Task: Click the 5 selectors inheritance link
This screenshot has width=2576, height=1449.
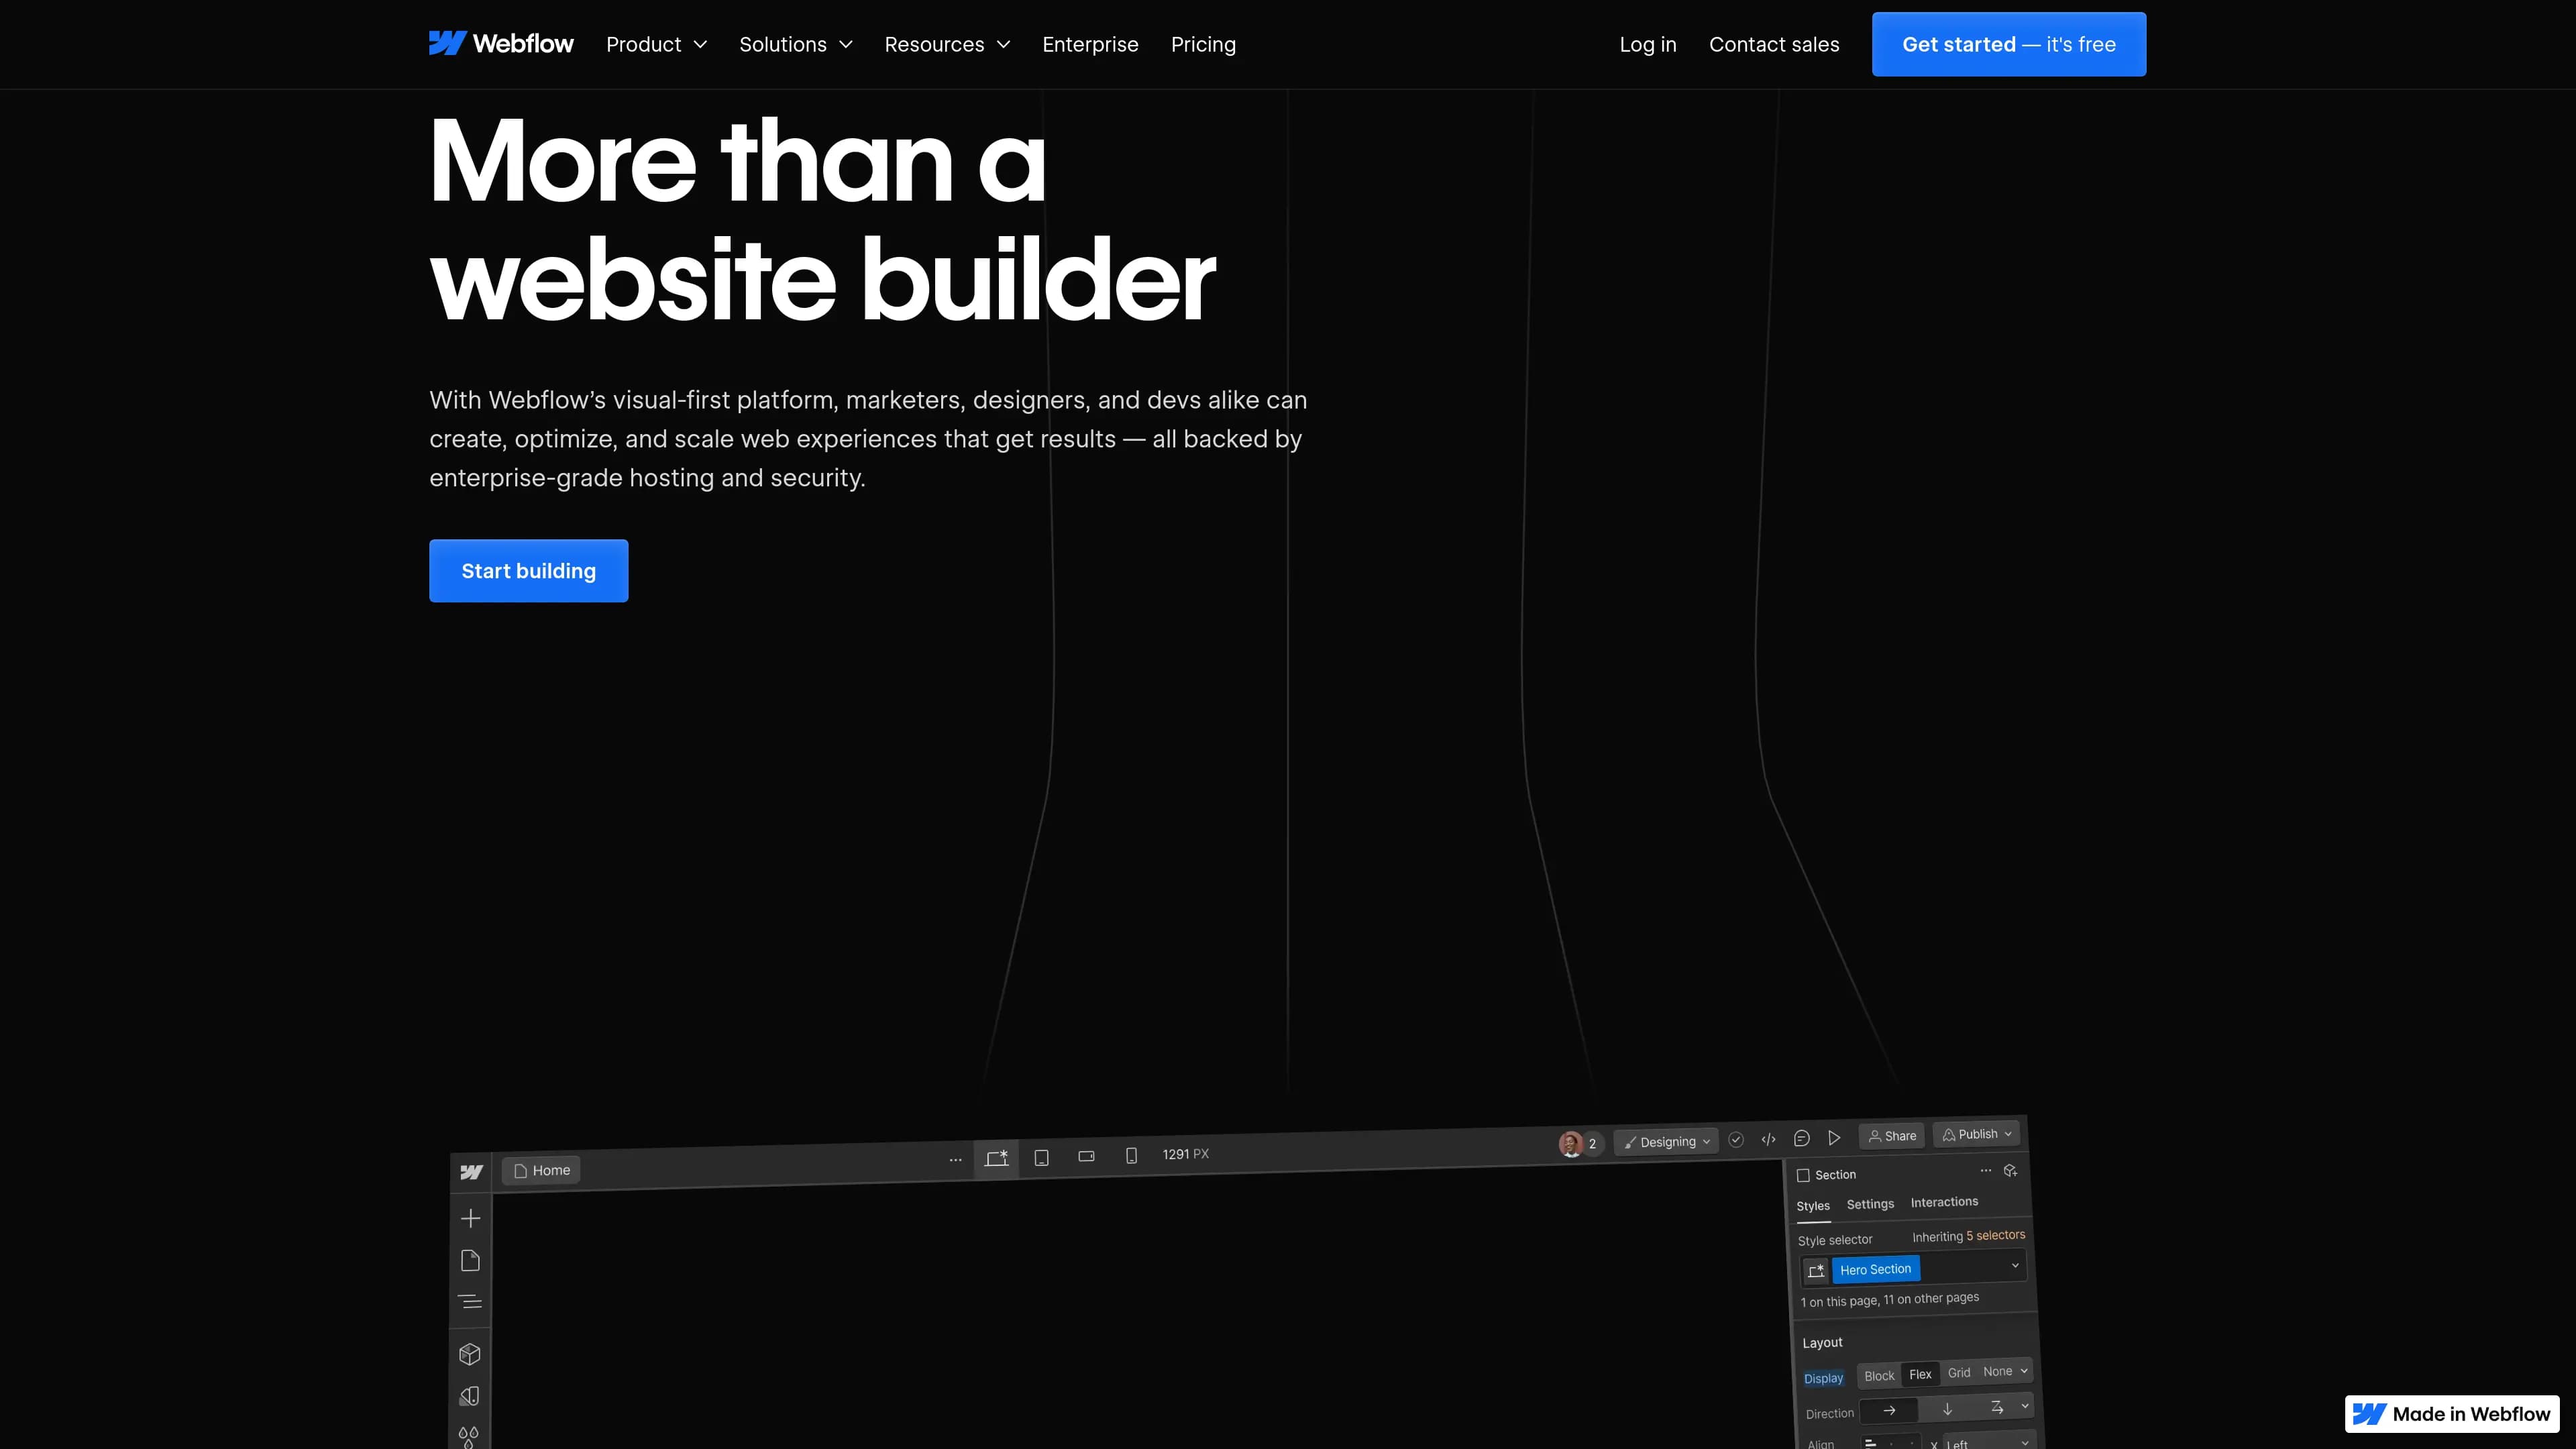Action: 1995,1235
